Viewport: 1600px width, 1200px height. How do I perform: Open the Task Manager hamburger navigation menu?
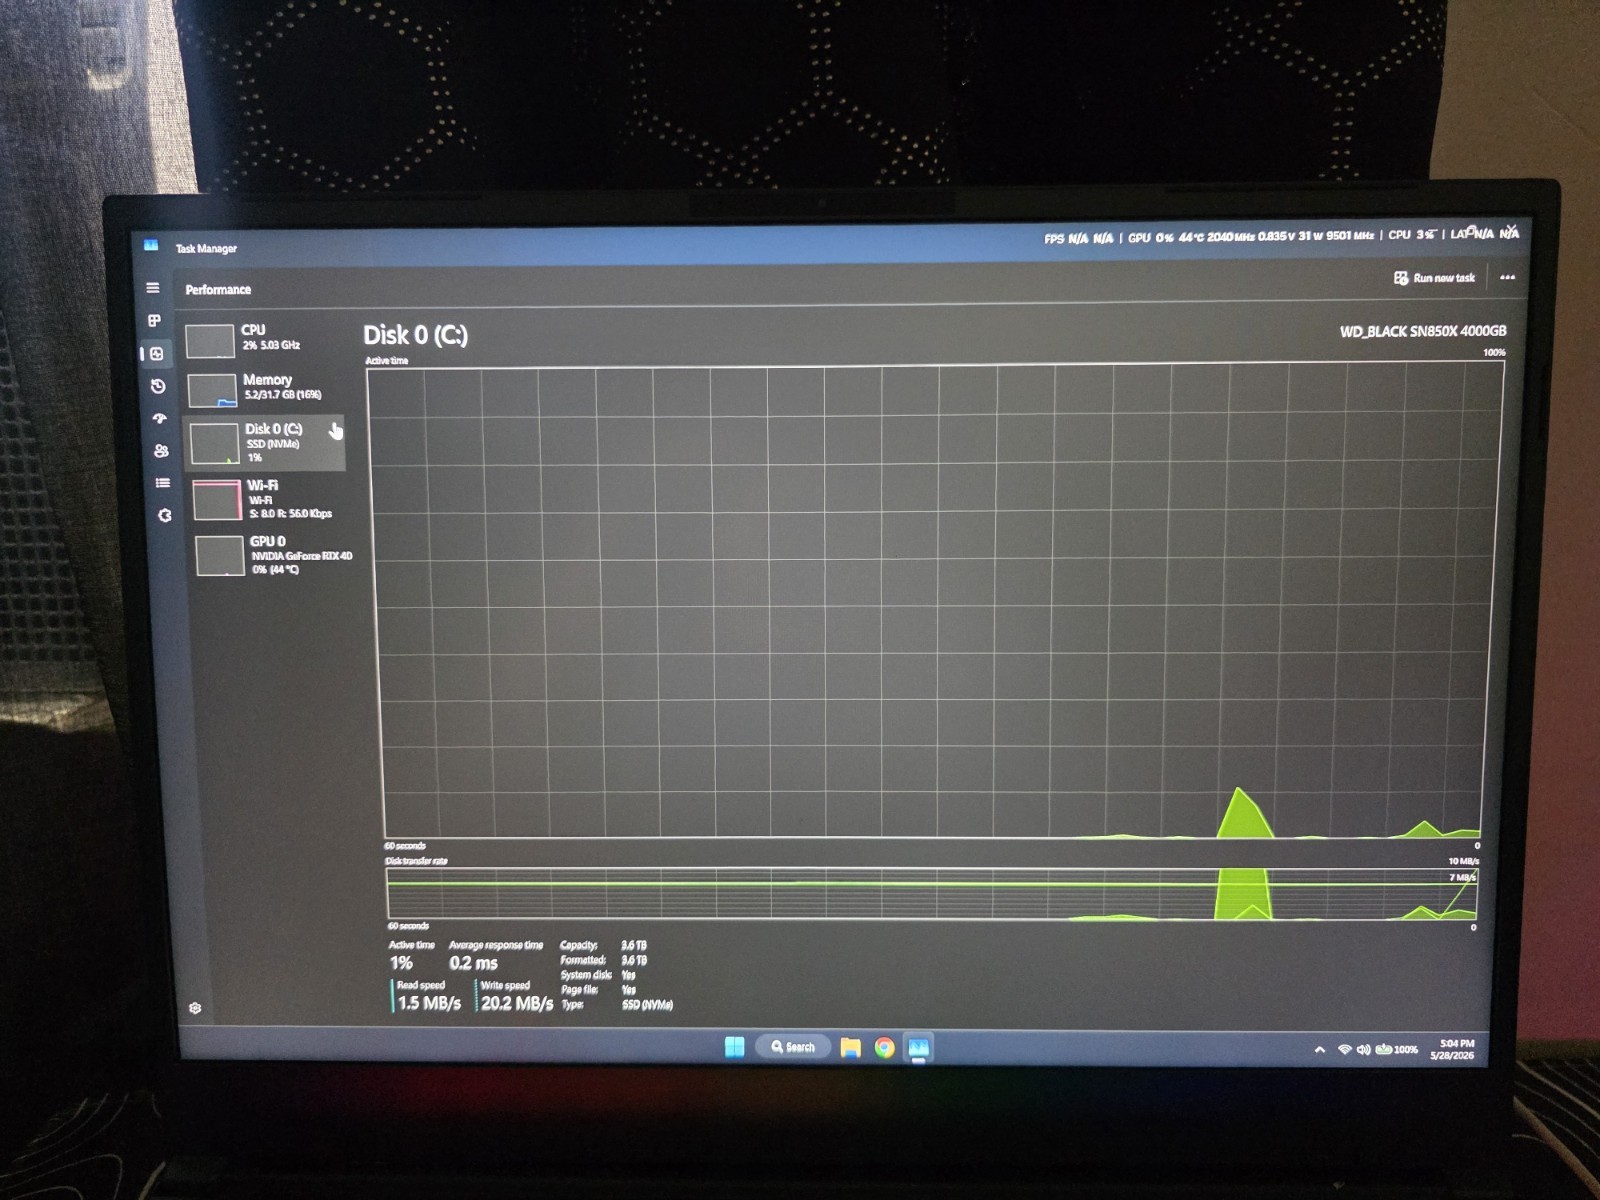pos(153,288)
